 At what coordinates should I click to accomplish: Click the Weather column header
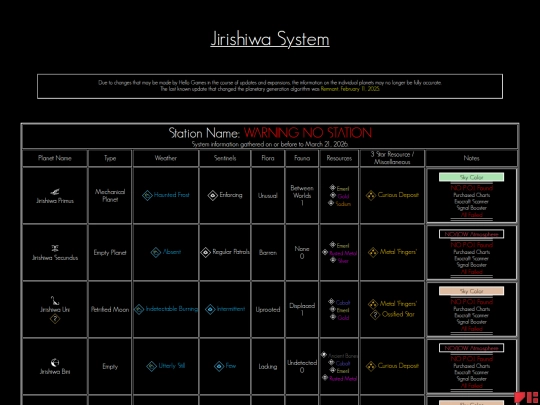tap(166, 158)
